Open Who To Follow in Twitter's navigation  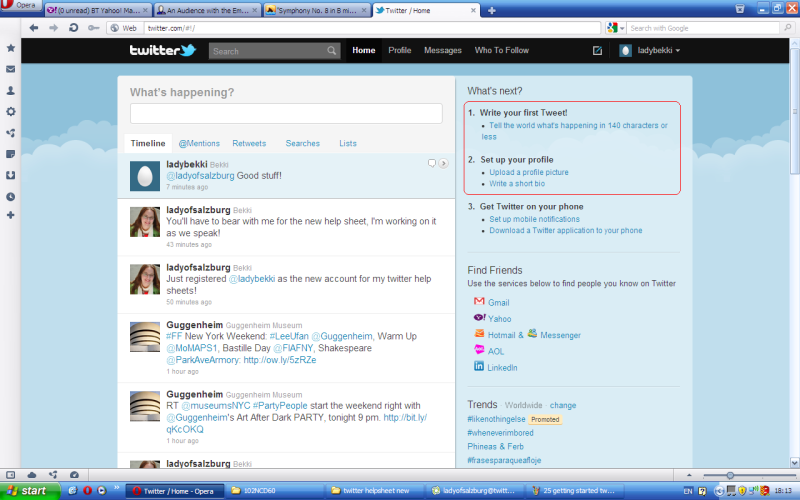pos(502,50)
